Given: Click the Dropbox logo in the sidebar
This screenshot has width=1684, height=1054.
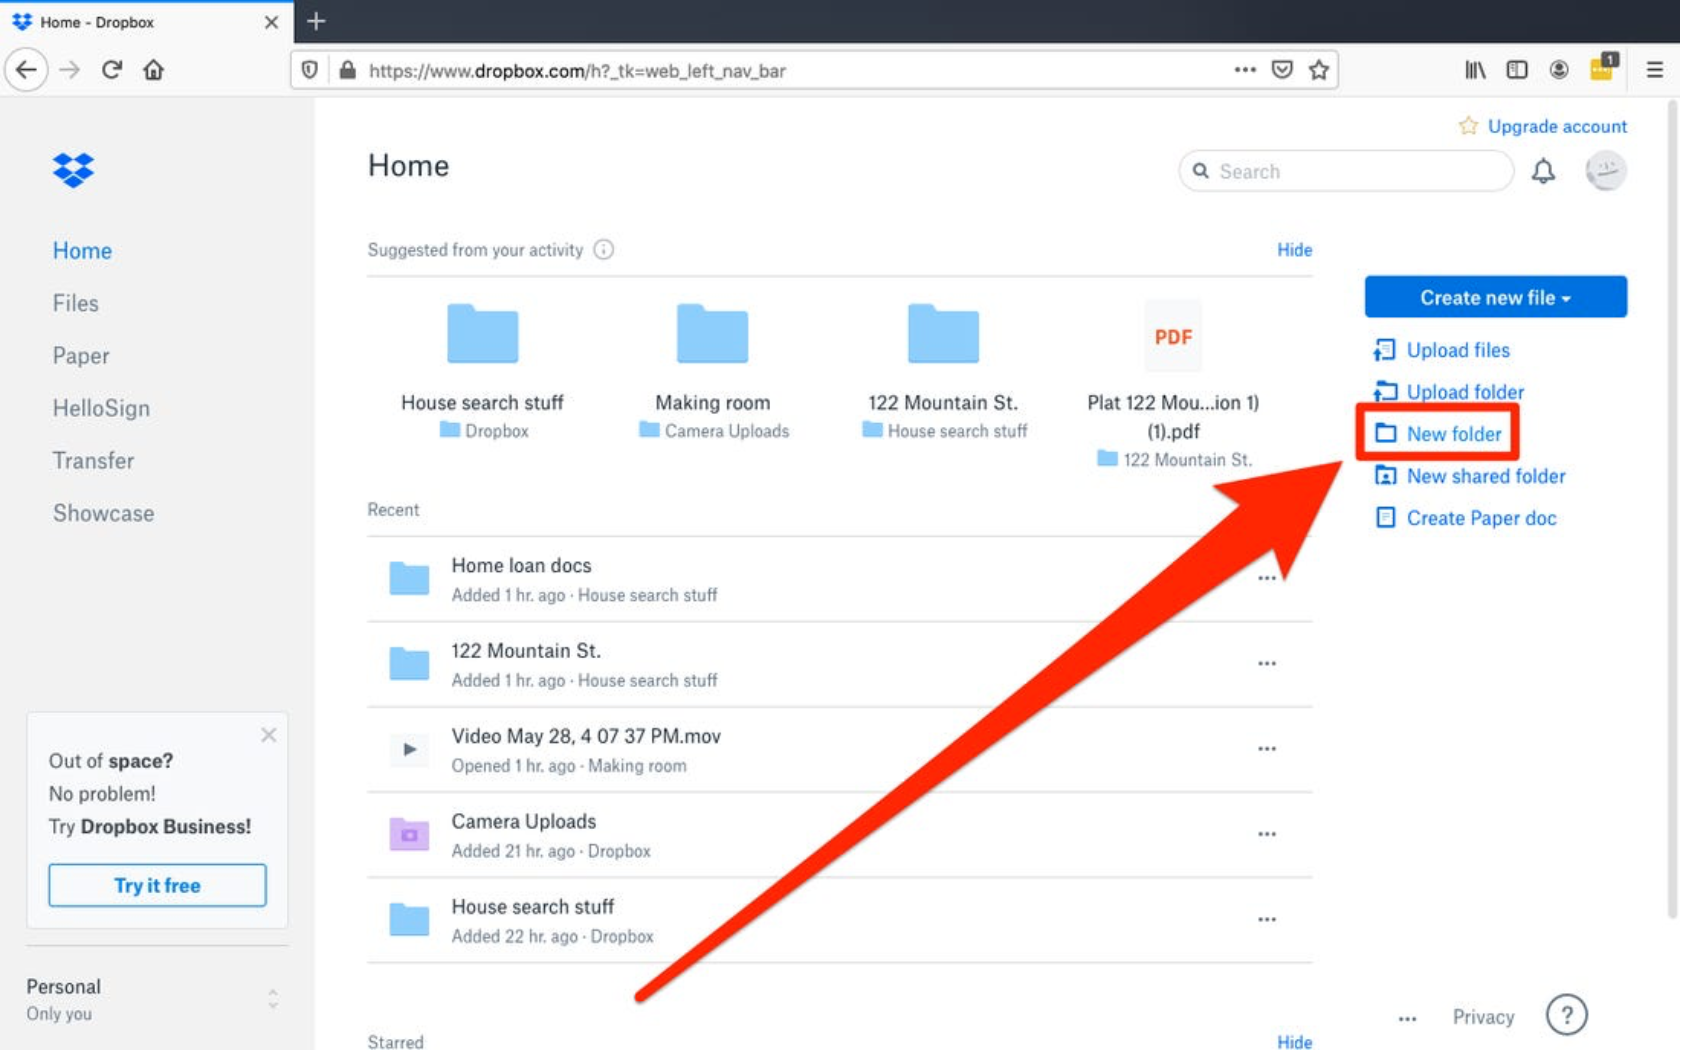Looking at the screenshot, I should (73, 170).
